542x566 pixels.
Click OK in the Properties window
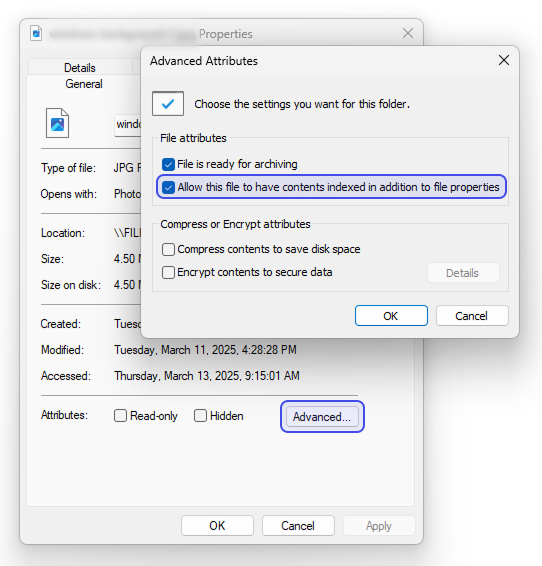coord(217,526)
